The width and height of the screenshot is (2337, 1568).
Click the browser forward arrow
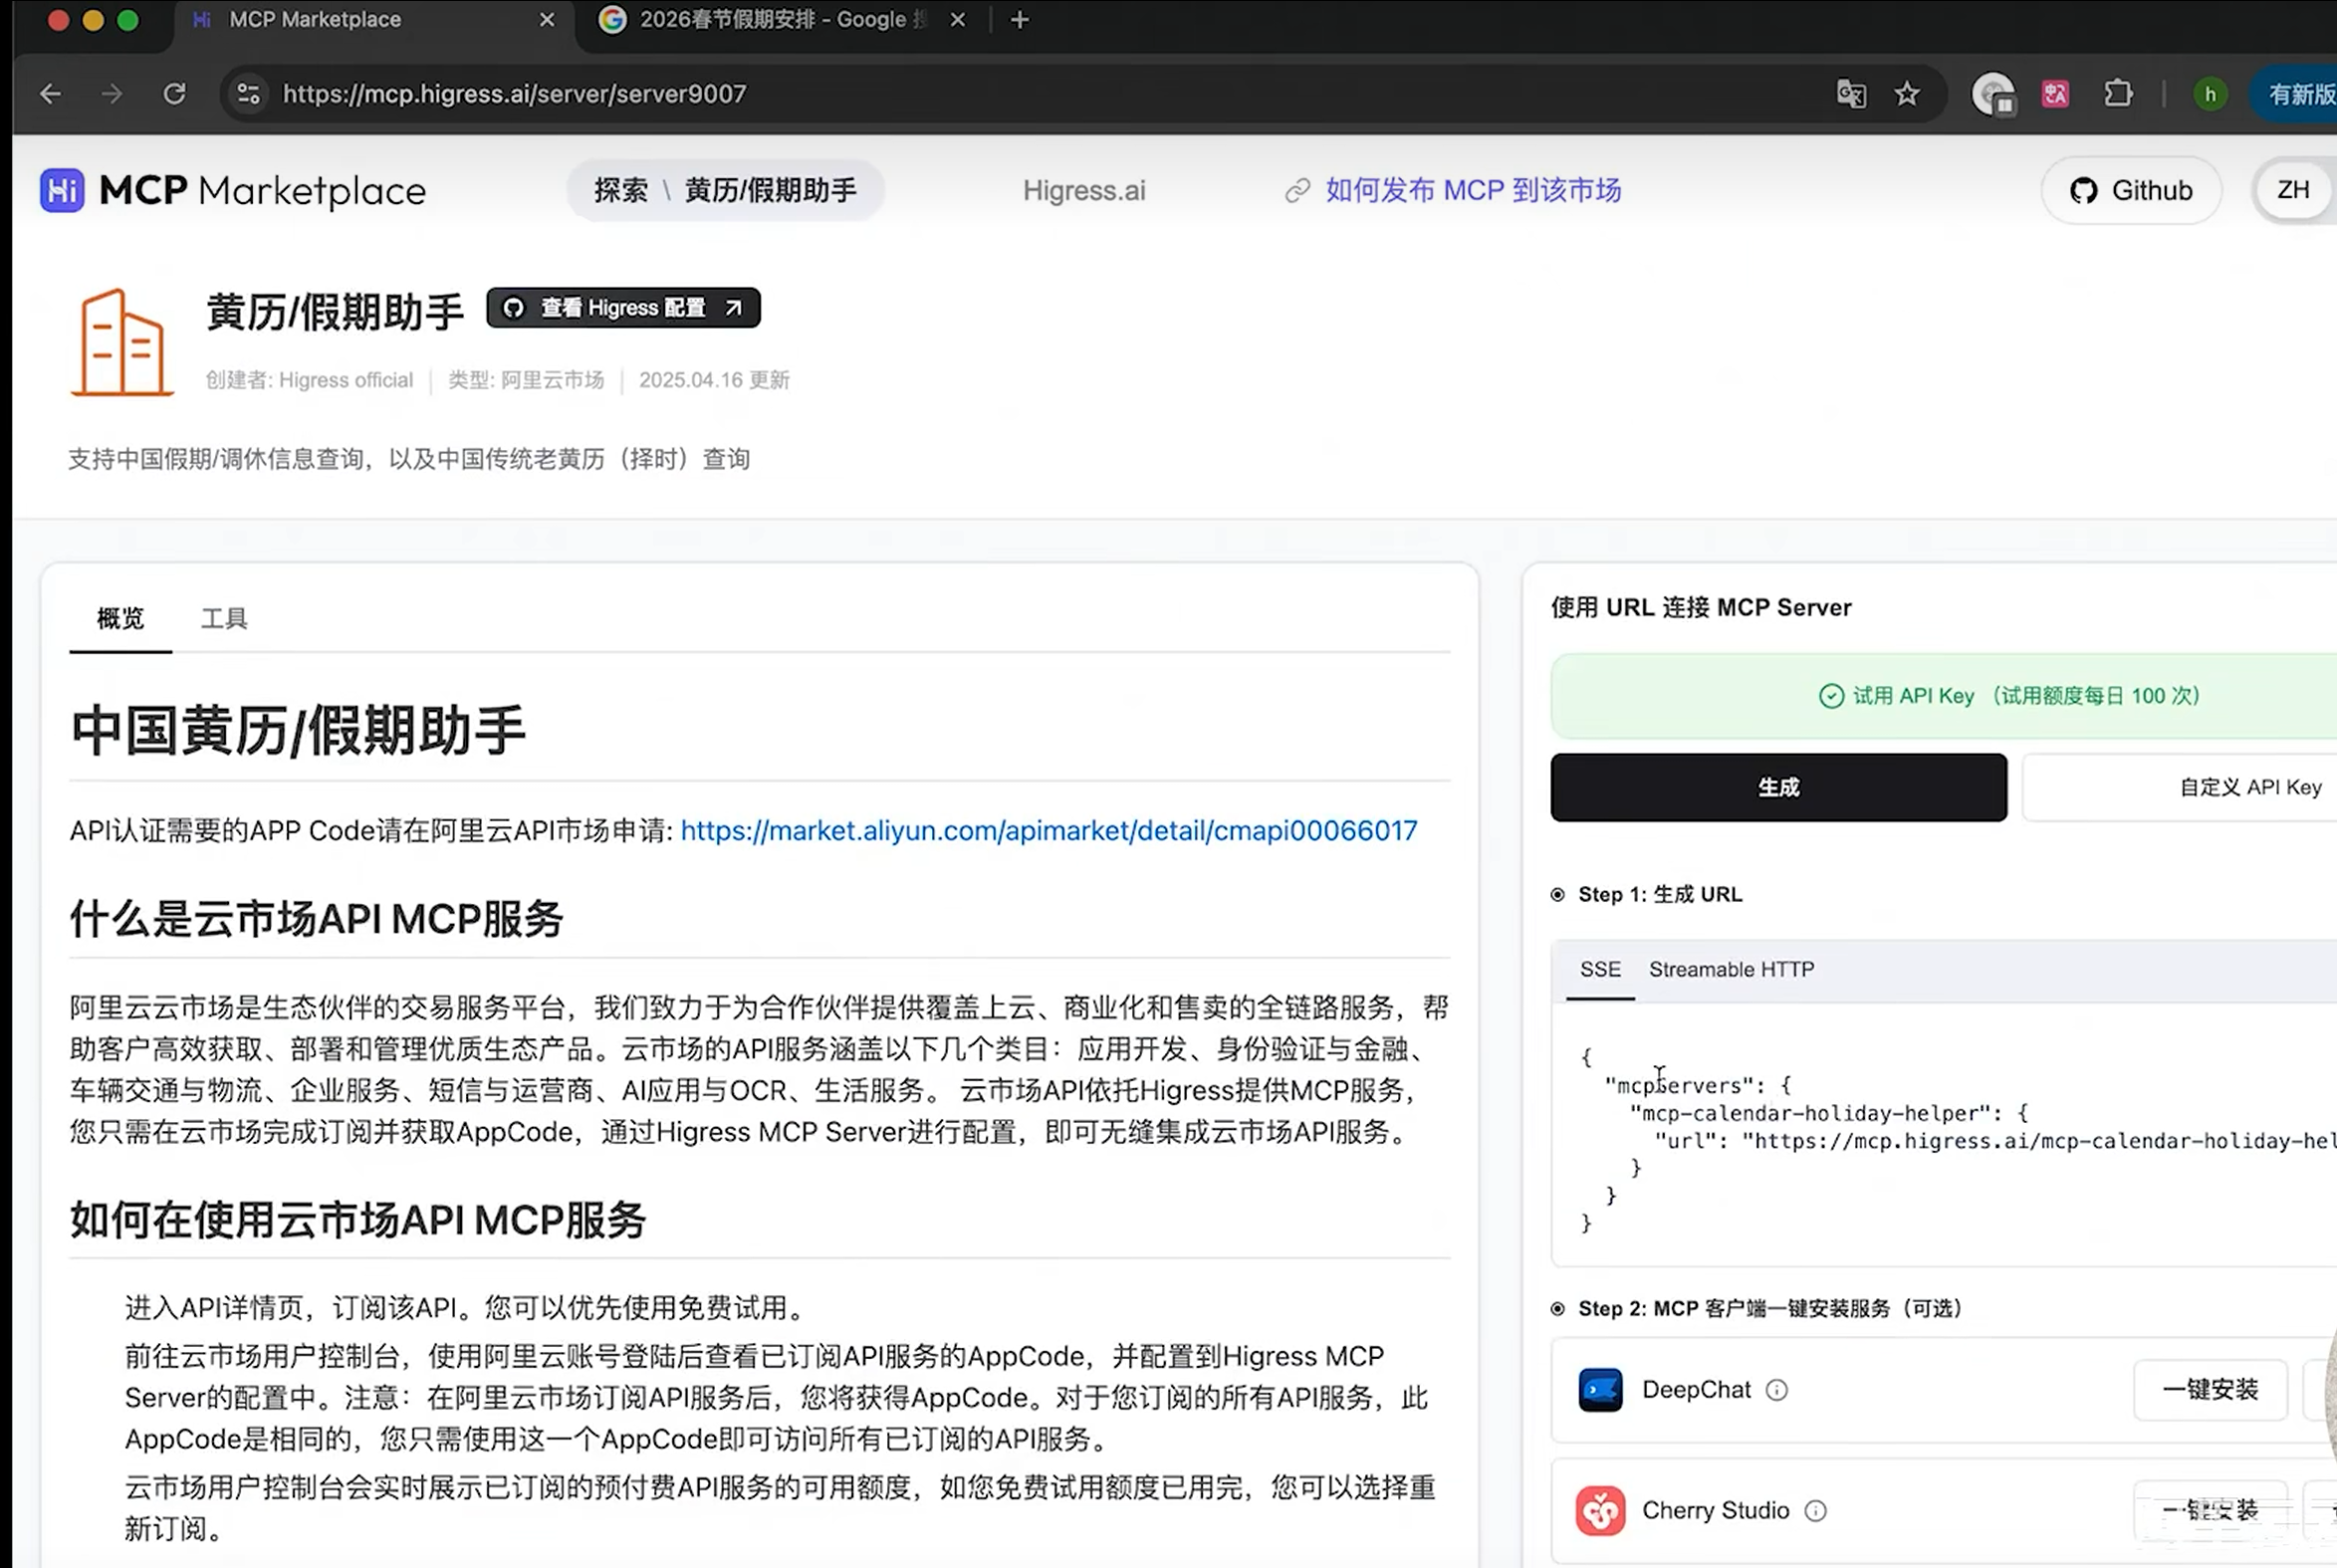[112, 94]
